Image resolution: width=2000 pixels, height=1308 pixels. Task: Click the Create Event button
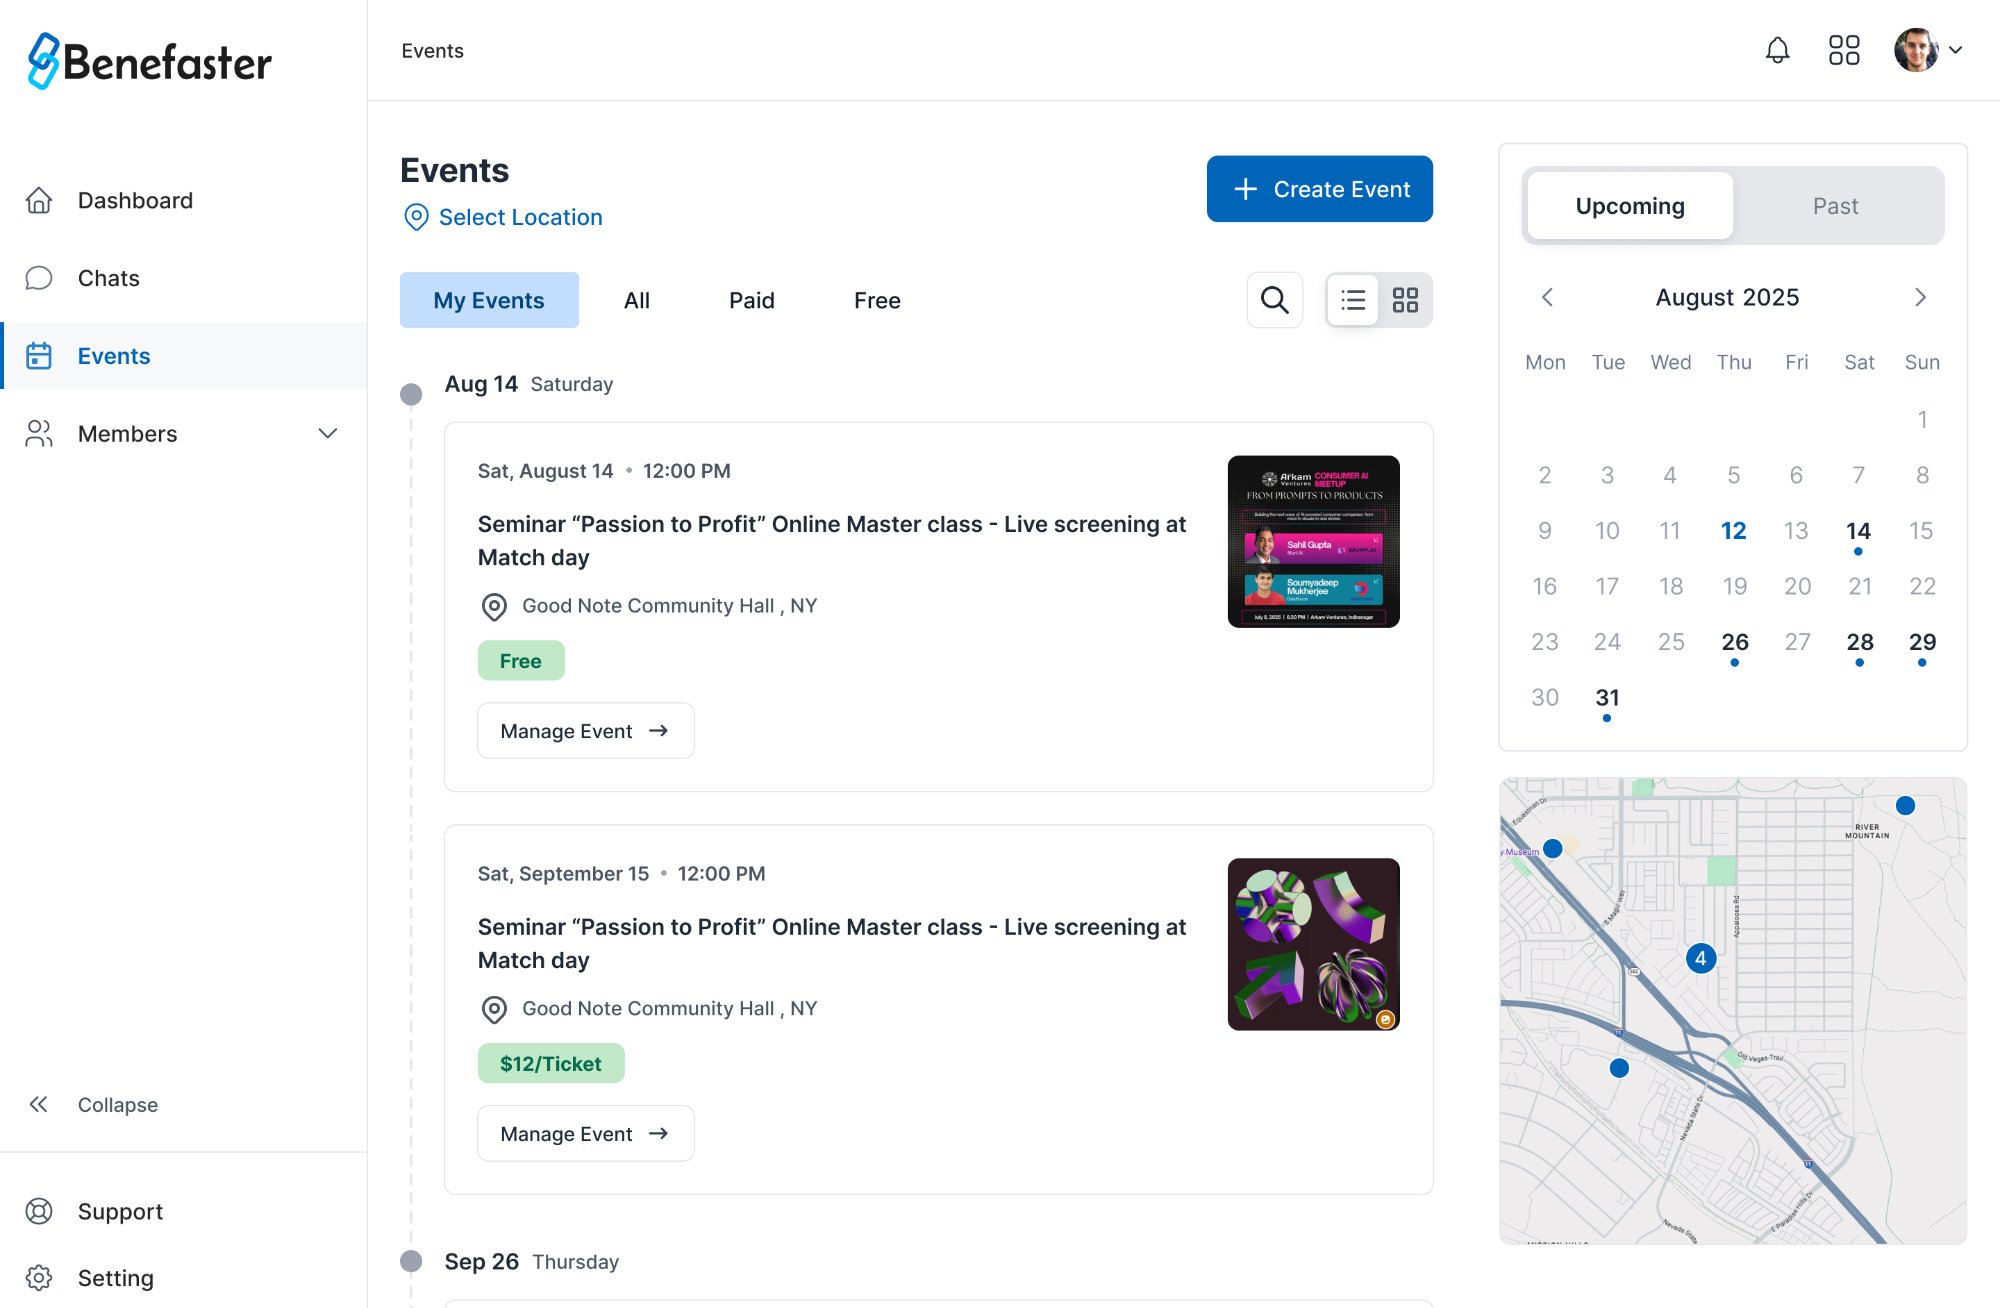(x=1319, y=189)
